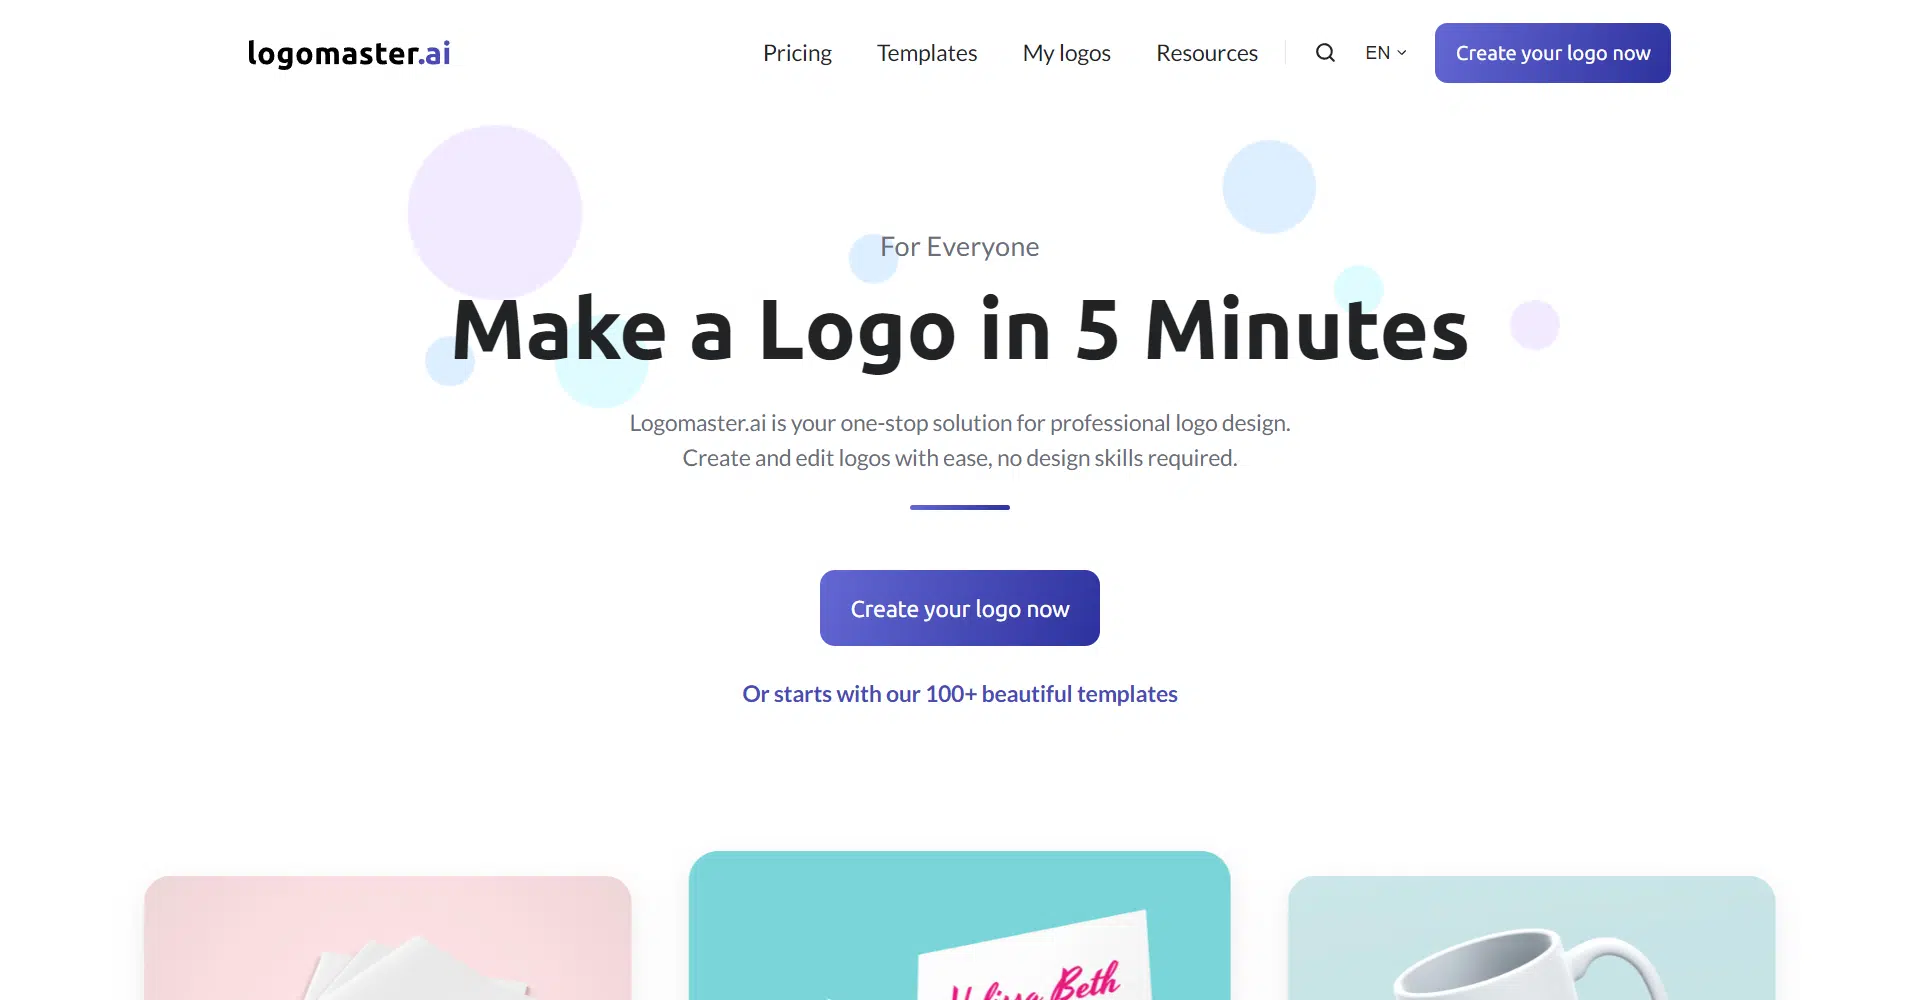
Task: Click the large lavender decorative circle
Action: tap(495, 212)
